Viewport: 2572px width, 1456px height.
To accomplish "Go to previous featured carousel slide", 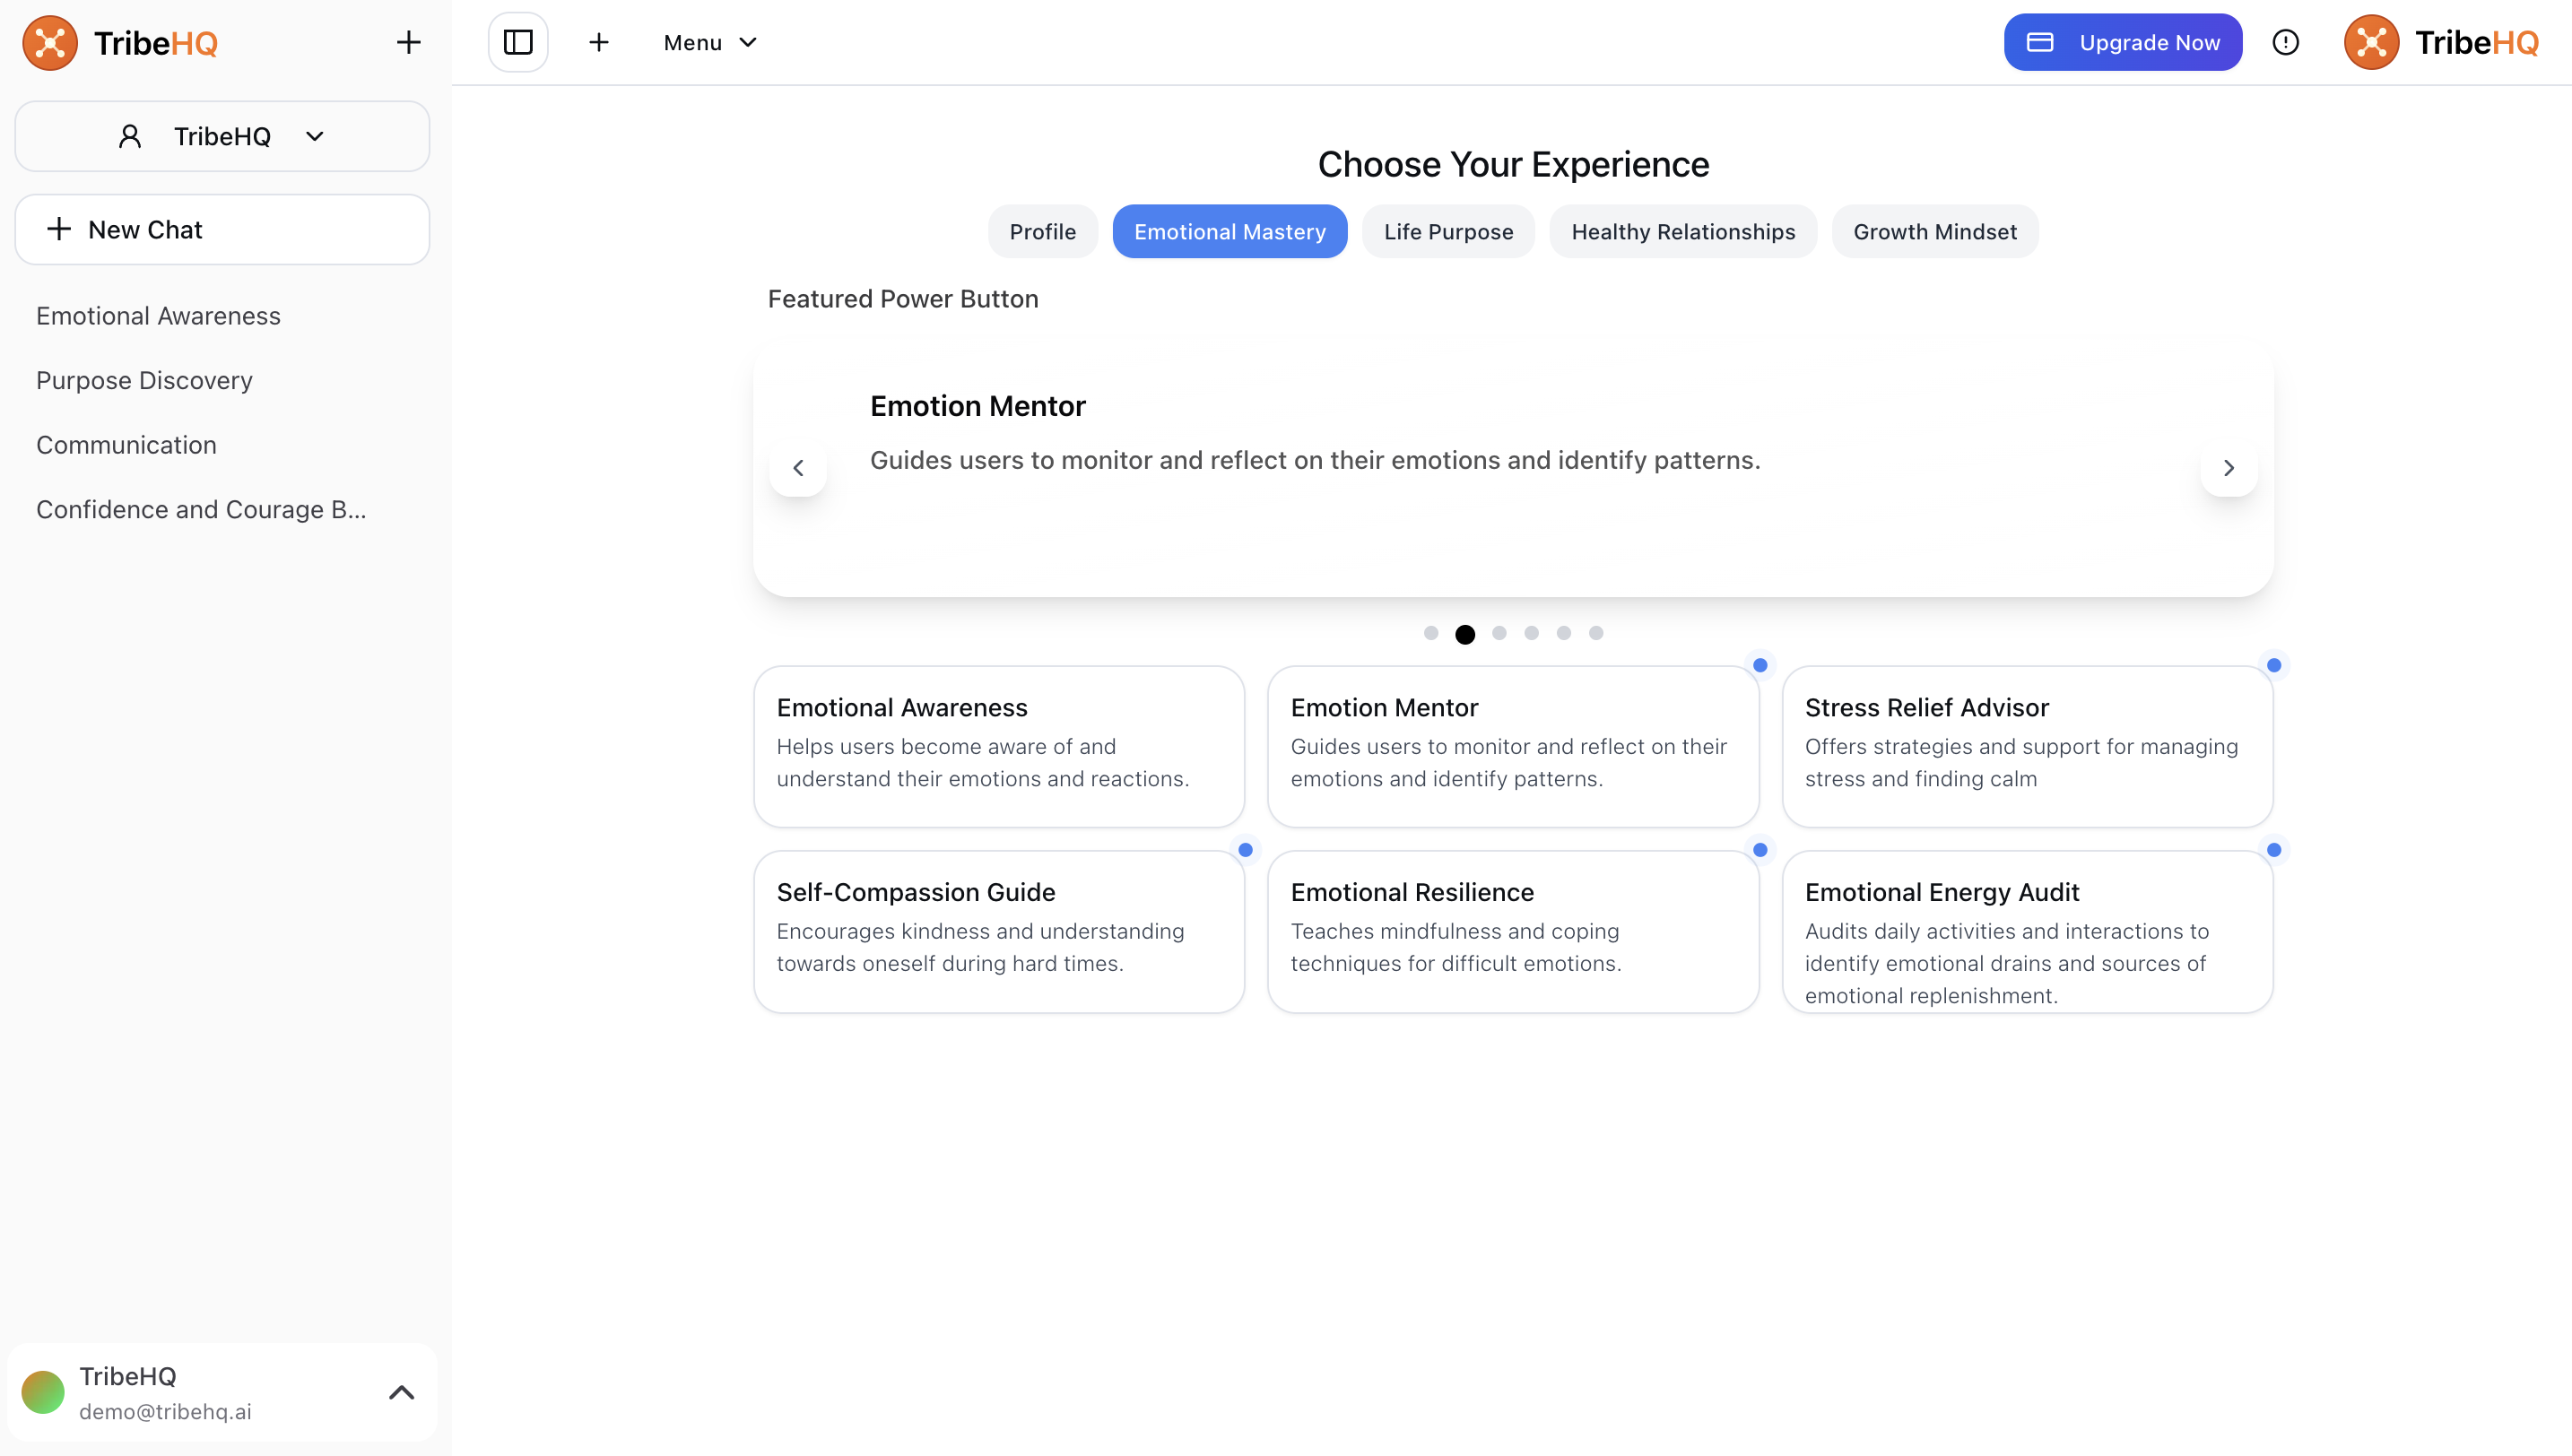I will coord(798,468).
